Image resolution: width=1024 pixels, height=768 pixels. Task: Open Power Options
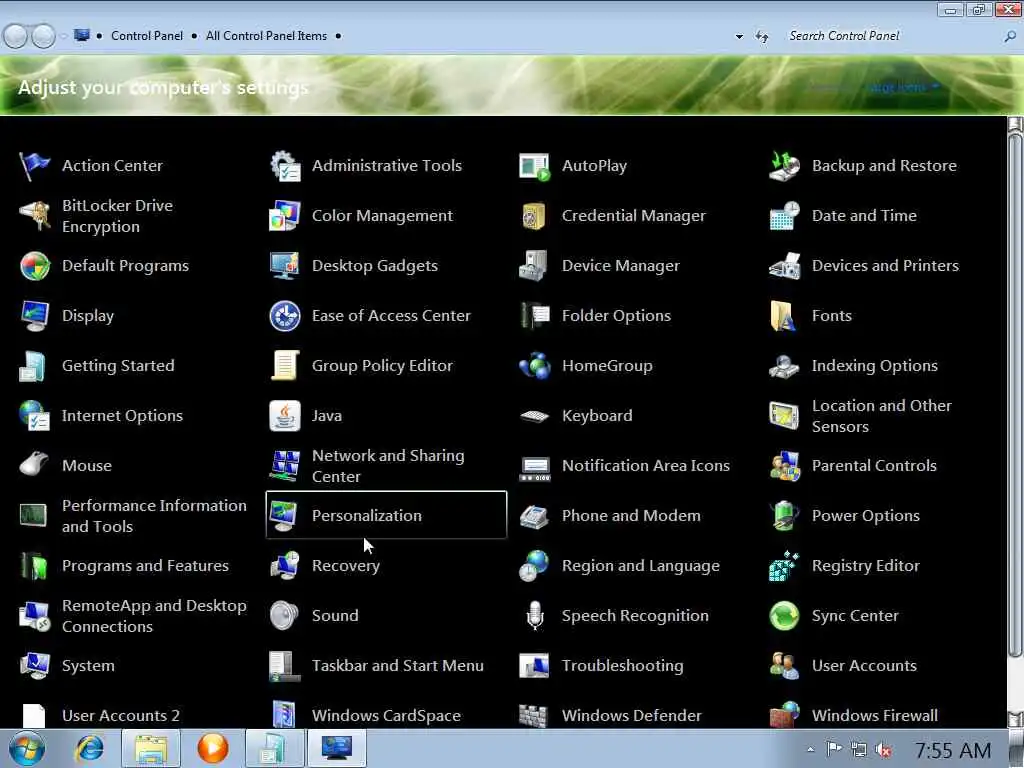[844, 516]
